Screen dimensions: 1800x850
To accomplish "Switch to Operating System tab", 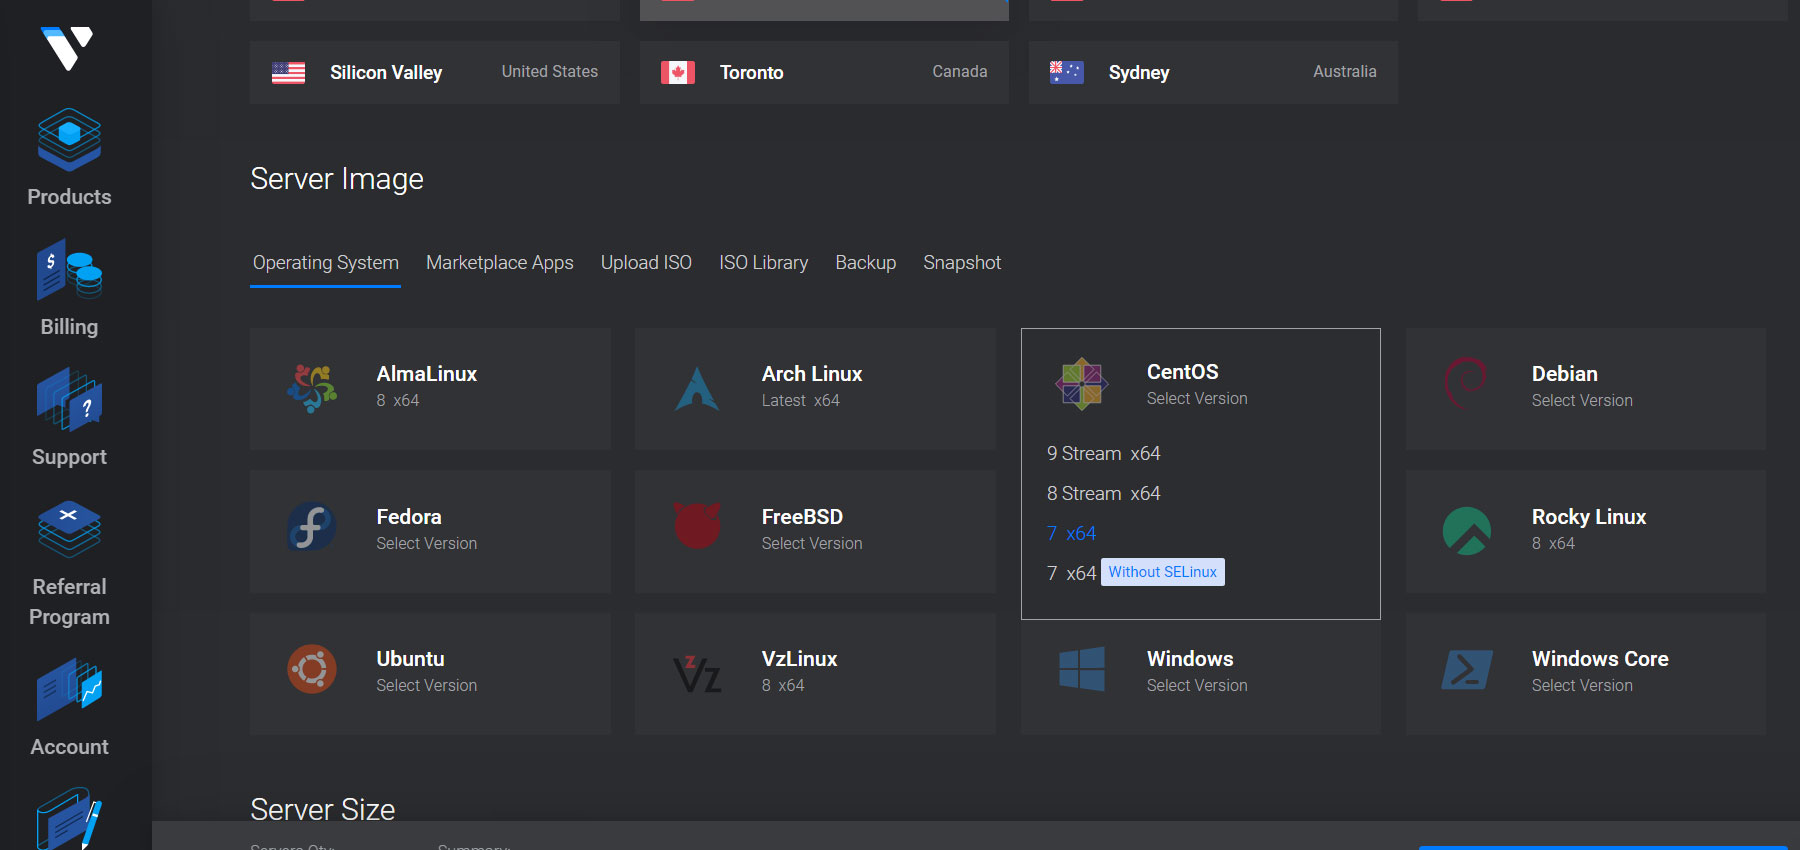I will point(326,263).
